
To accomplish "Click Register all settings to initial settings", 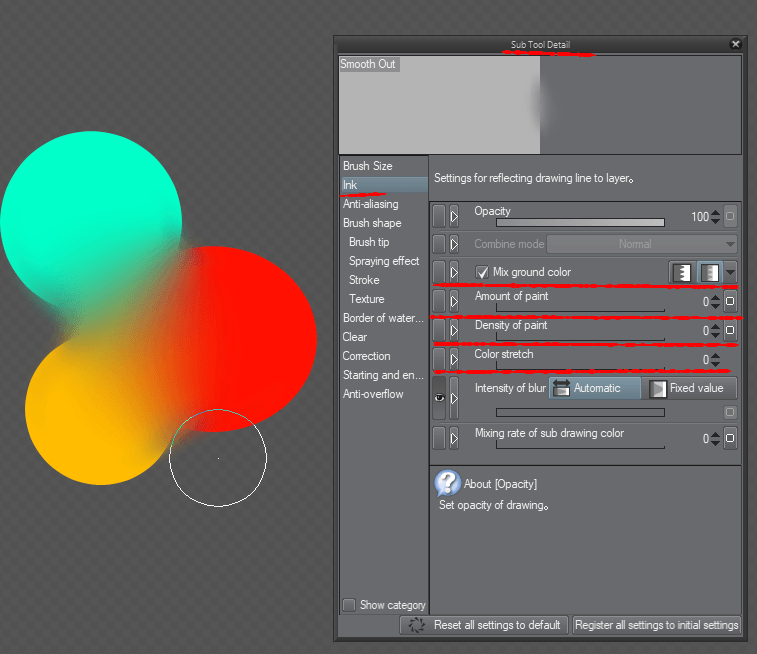I will [656, 625].
